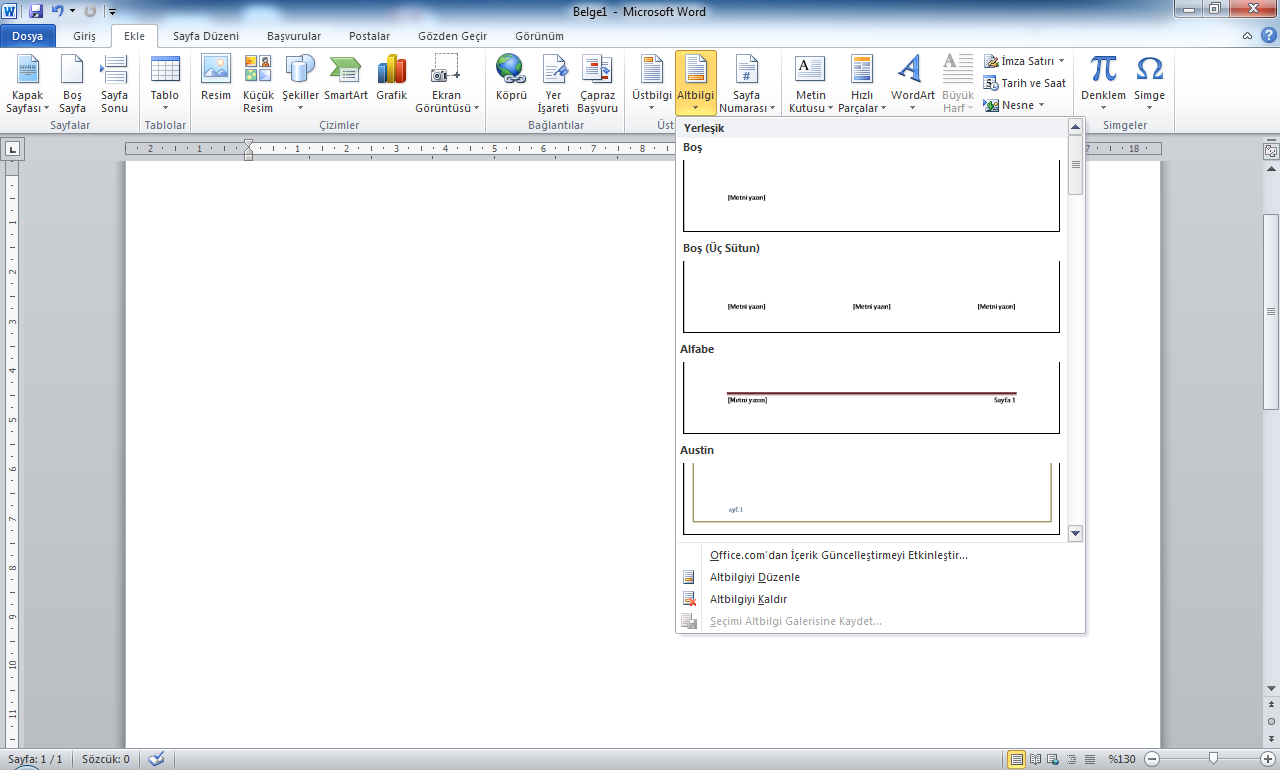This screenshot has width=1280, height=770.
Task: Click gallery scrollbar down arrow
Action: click(1076, 534)
